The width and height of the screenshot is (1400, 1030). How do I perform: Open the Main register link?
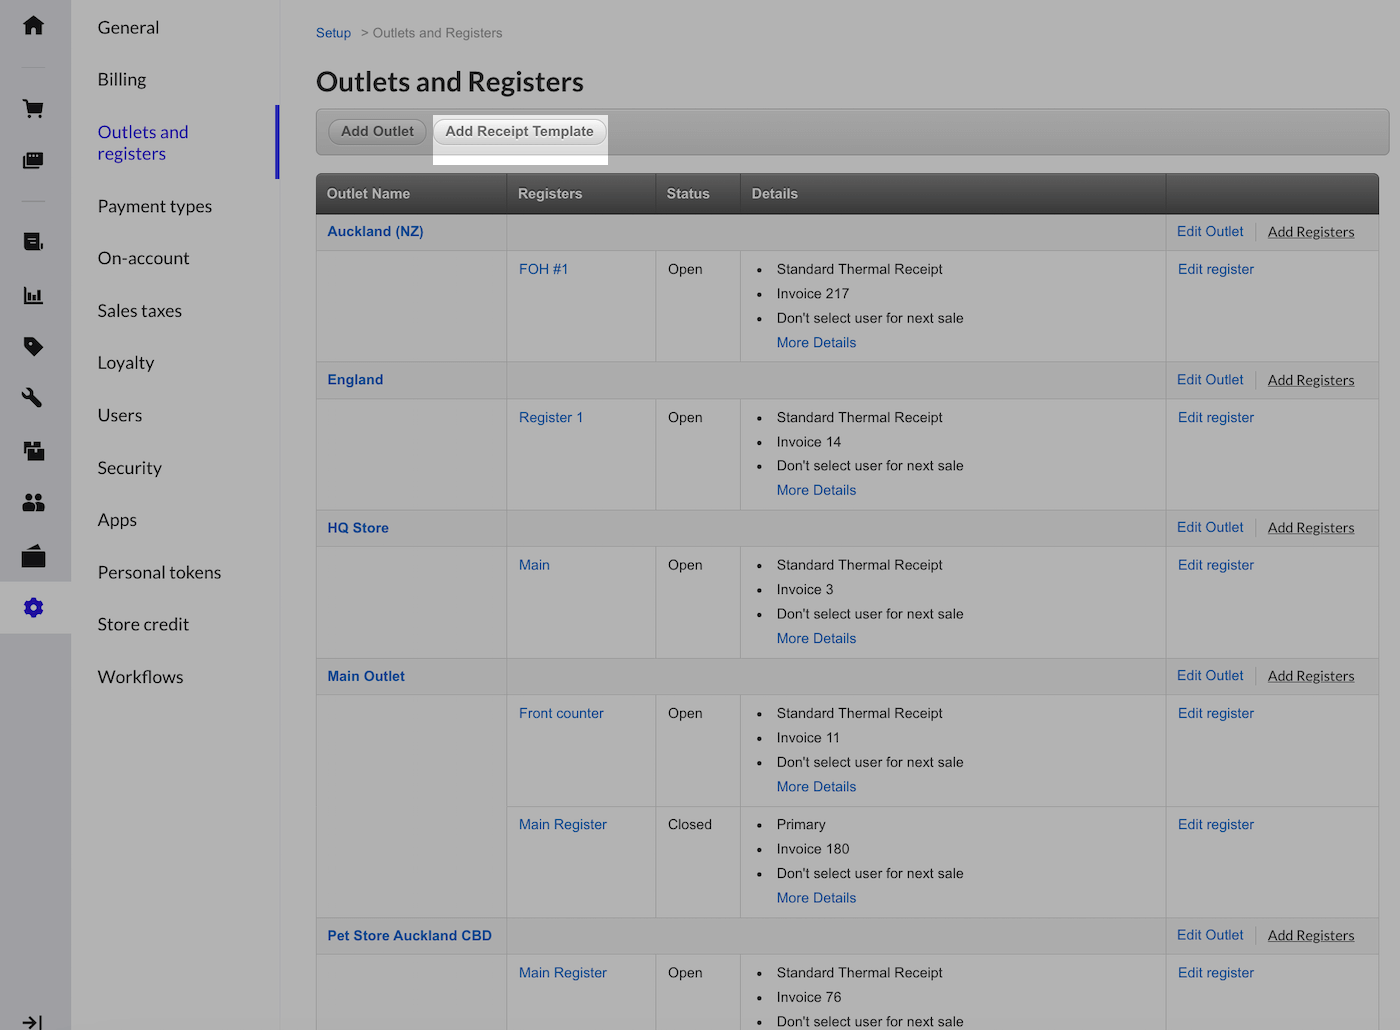534,565
